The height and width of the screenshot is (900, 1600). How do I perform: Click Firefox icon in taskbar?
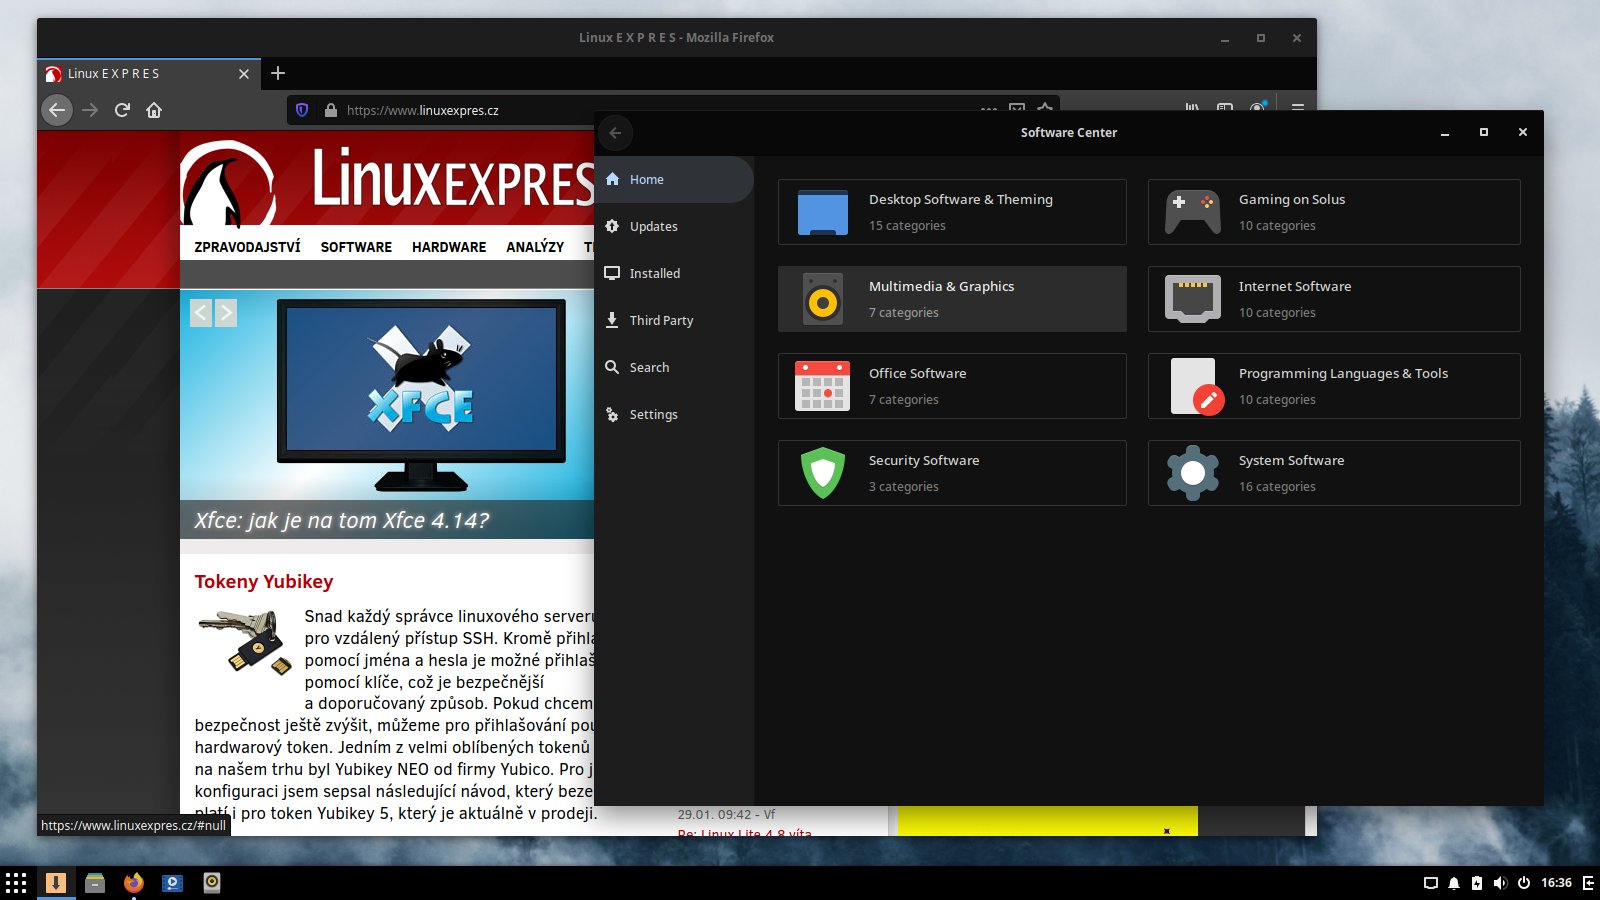(134, 883)
